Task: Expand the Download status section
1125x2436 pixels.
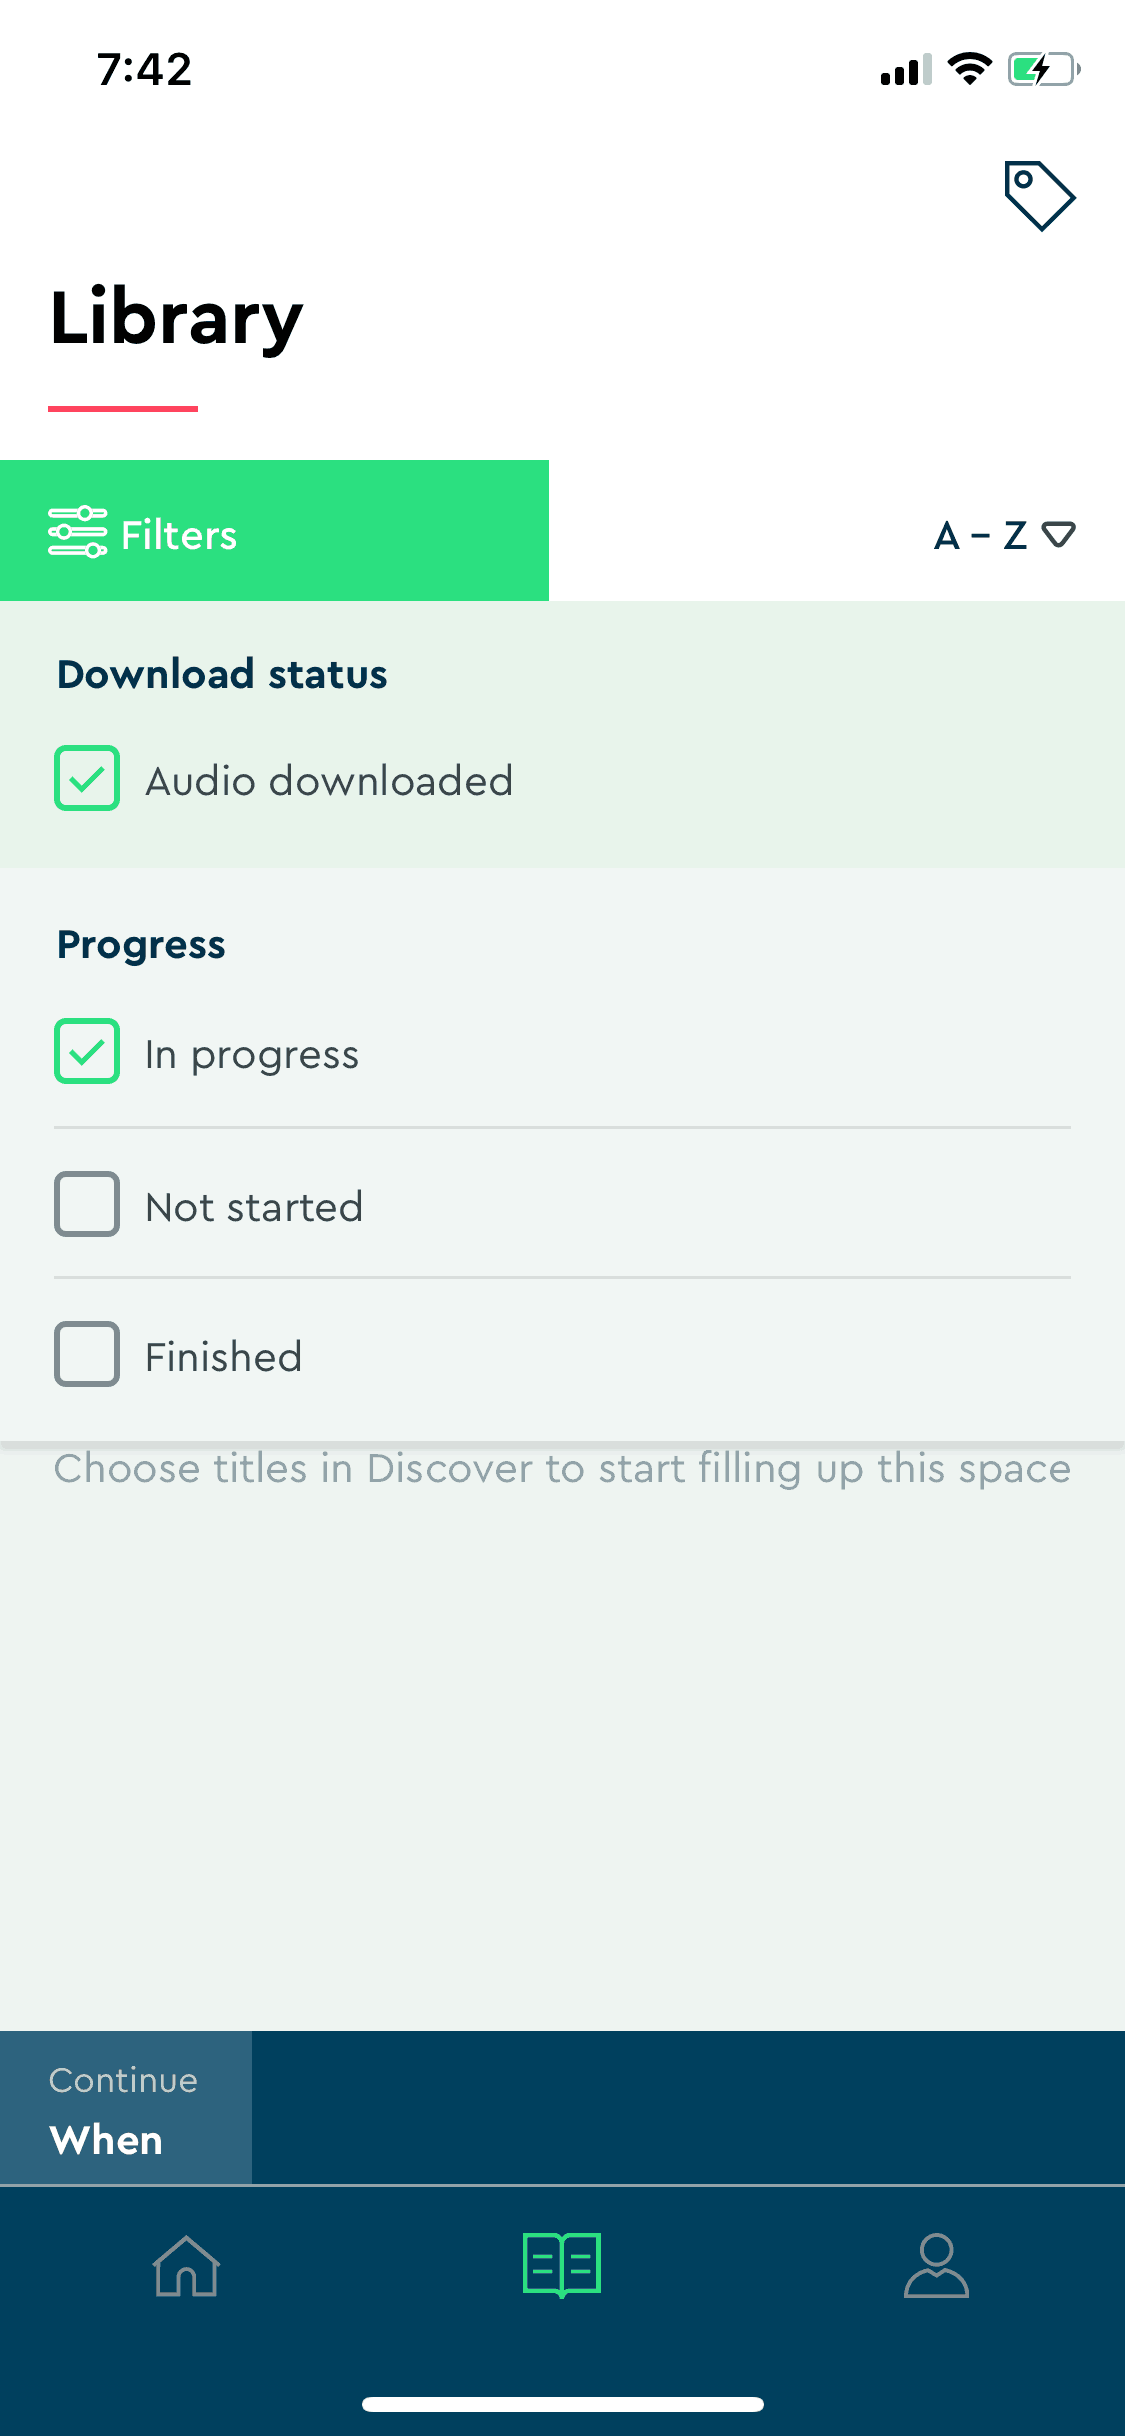Action: coord(222,674)
